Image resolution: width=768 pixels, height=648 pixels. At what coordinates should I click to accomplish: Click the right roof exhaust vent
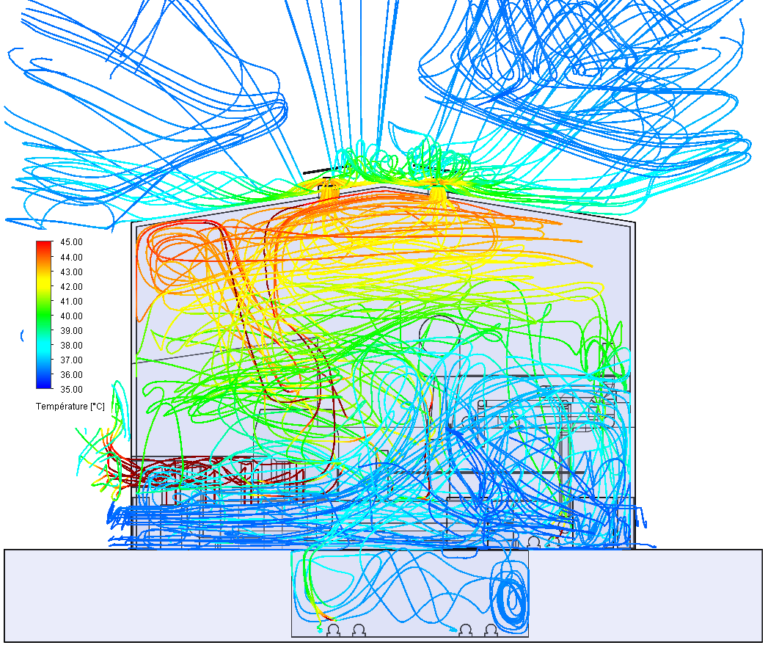(x=436, y=191)
